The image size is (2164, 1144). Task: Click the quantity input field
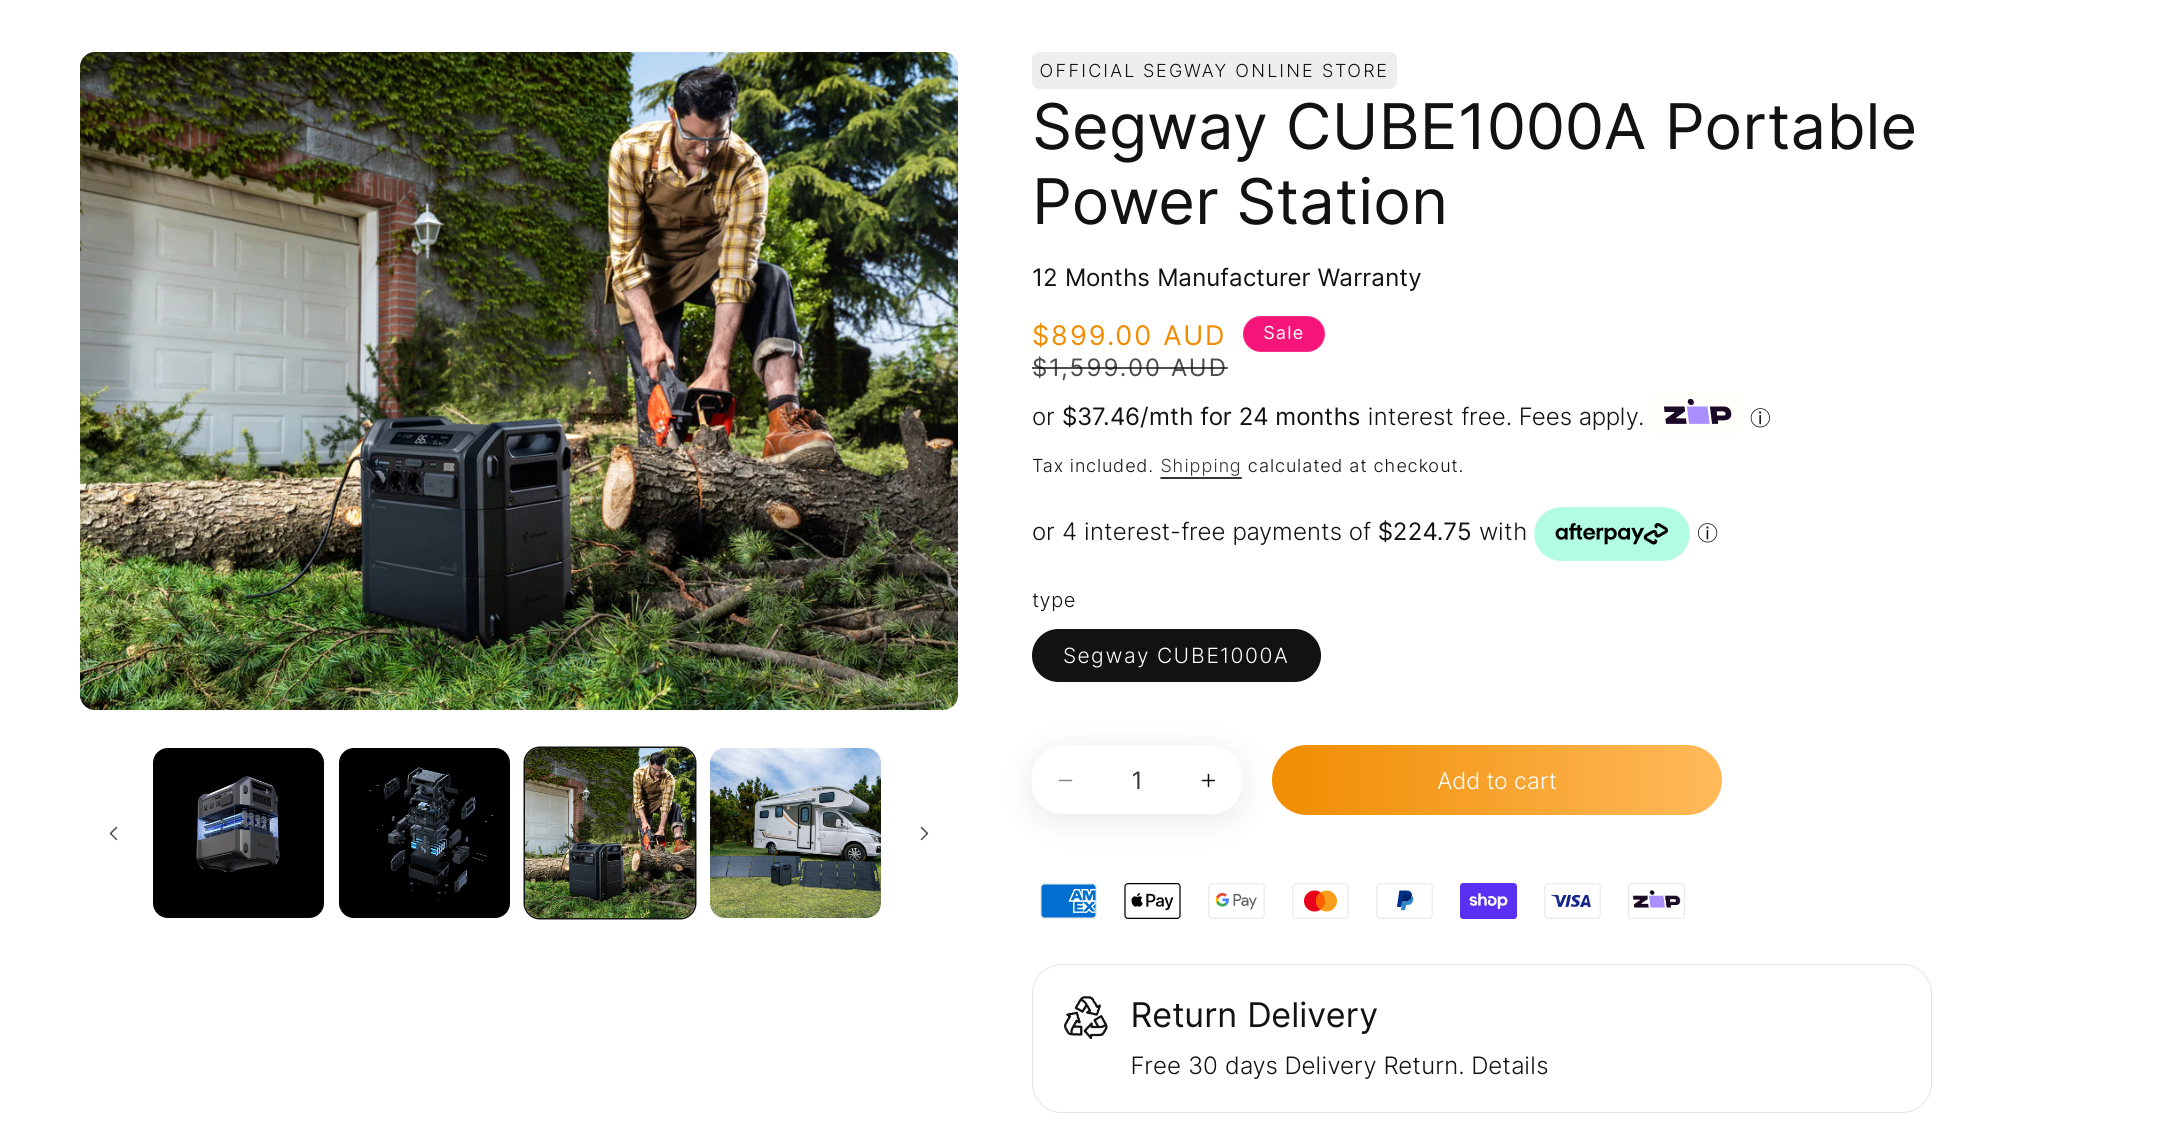click(1137, 781)
